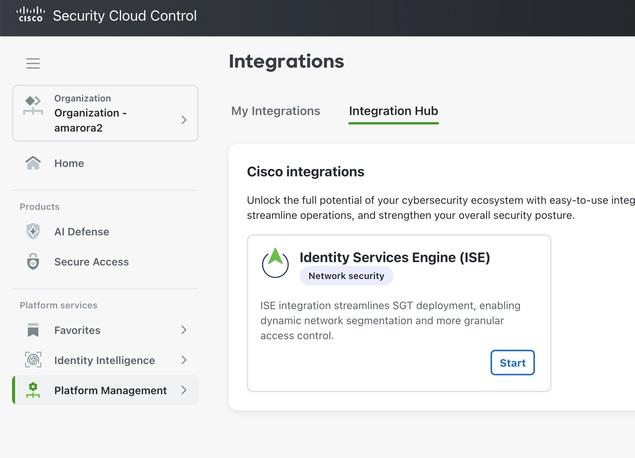Click the AI Defense shield icon
635x458 pixels.
pos(33,231)
